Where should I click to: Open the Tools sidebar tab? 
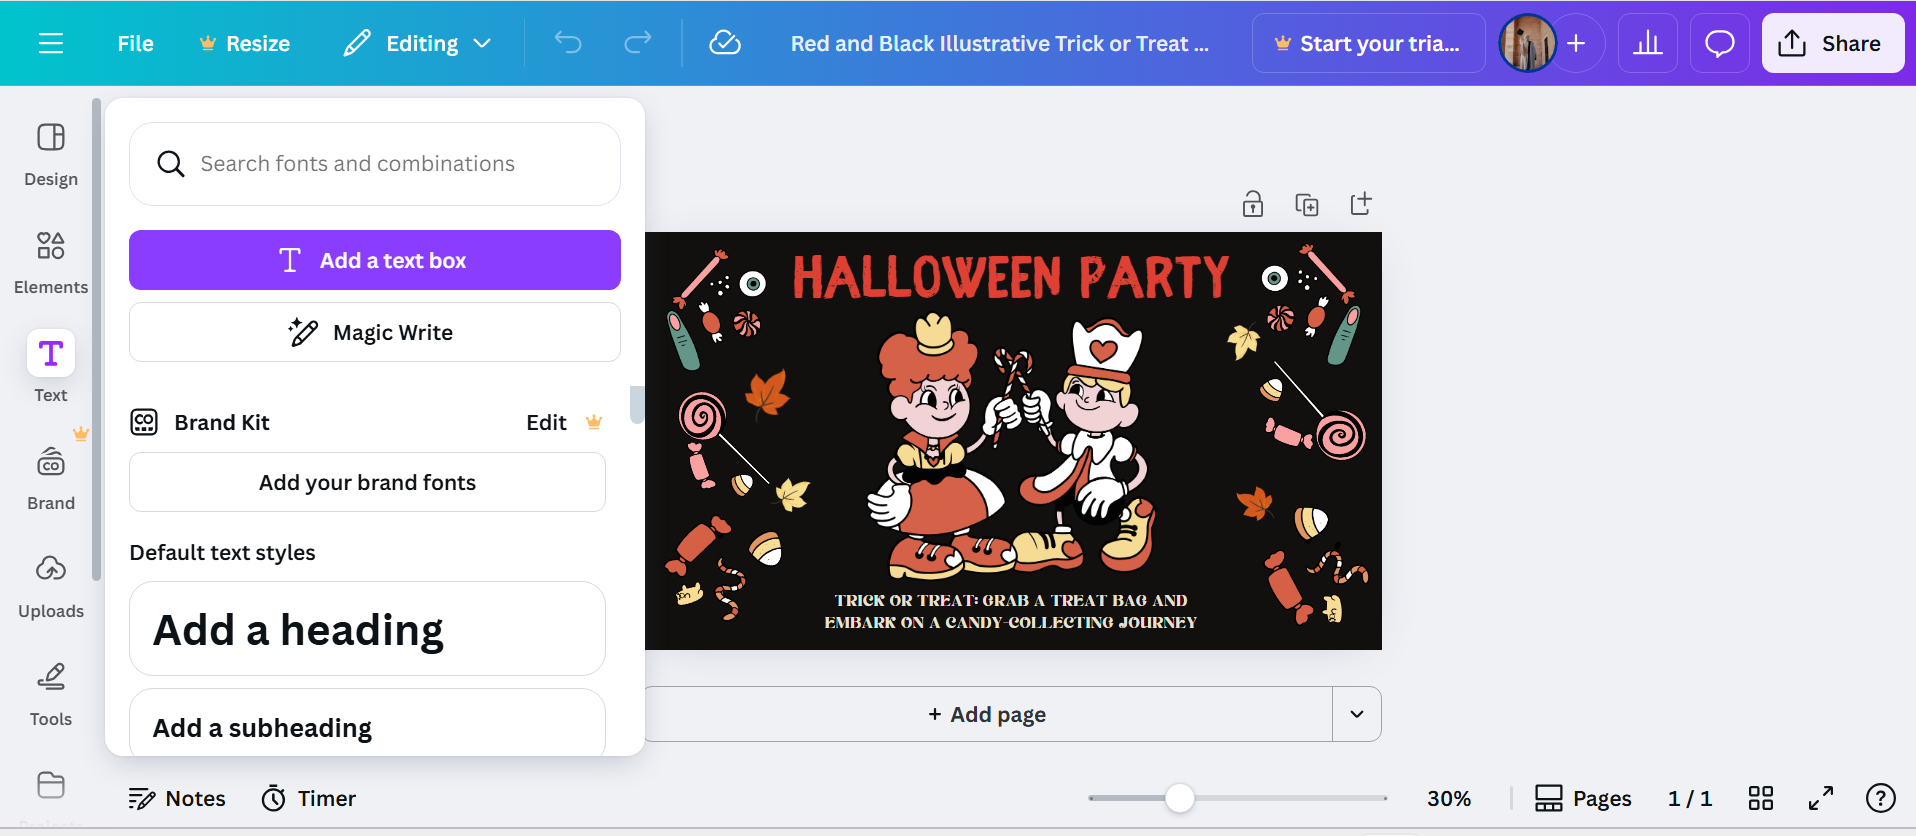51,693
